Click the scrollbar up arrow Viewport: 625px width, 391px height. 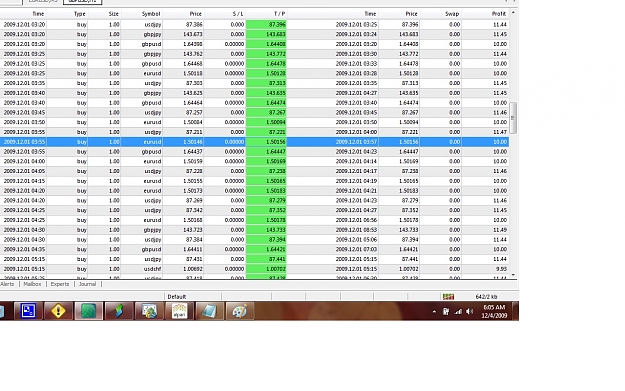coord(513,13)
